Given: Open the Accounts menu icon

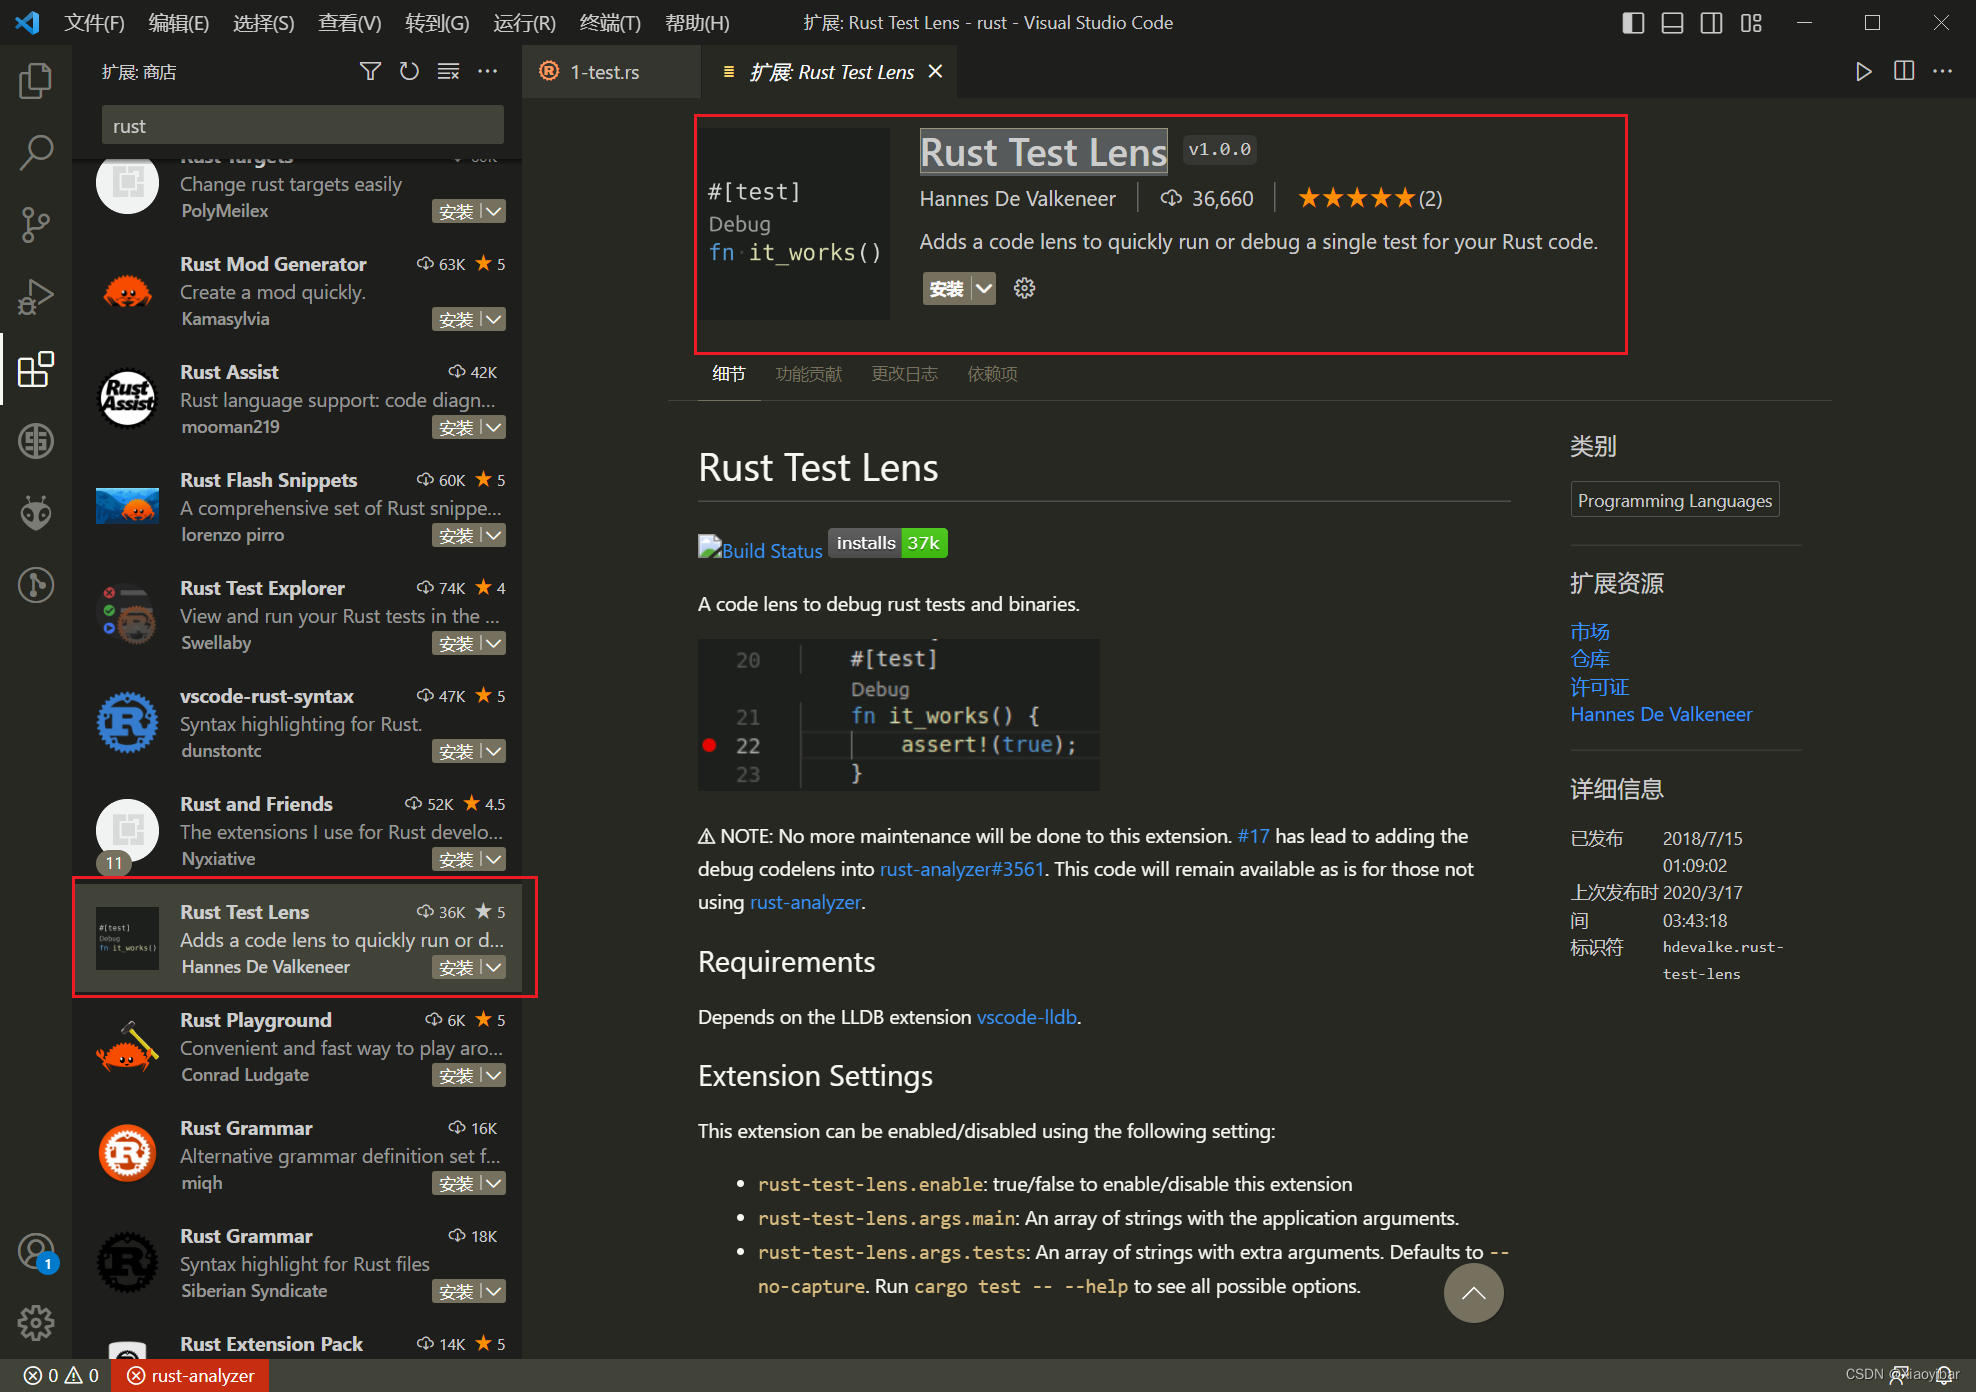Looking at the screenshot, I should point(36,1251).
